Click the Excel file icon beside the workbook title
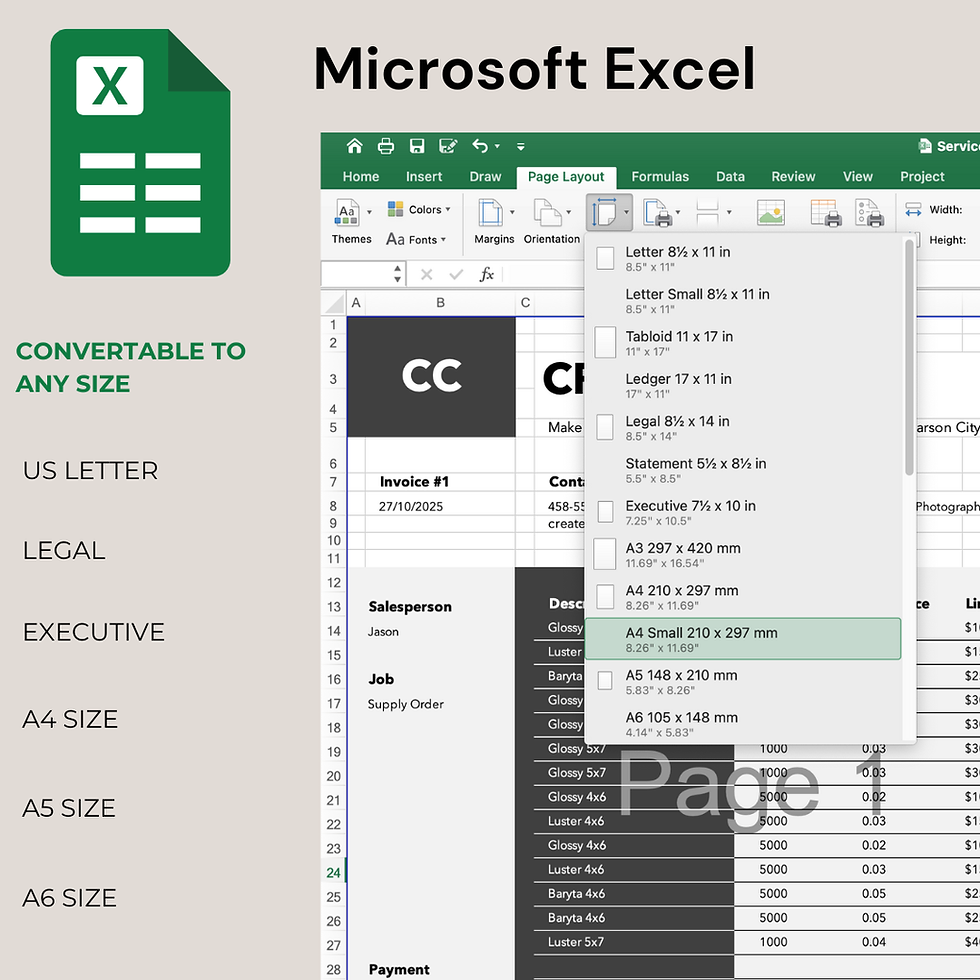Image resolution: width=980 pixels, height=980 pixels. coord(925,146)
